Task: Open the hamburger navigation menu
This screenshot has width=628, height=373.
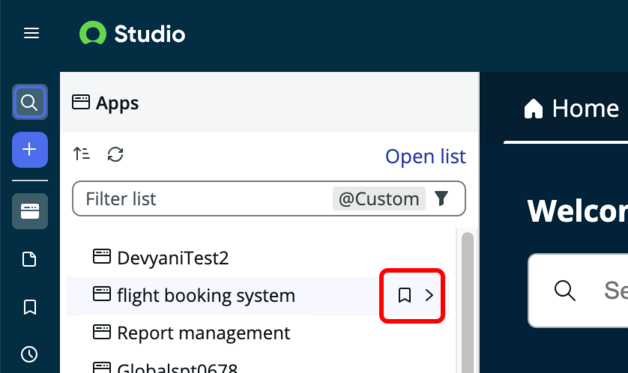Action: pyautogui.click(x=31, y=33)
